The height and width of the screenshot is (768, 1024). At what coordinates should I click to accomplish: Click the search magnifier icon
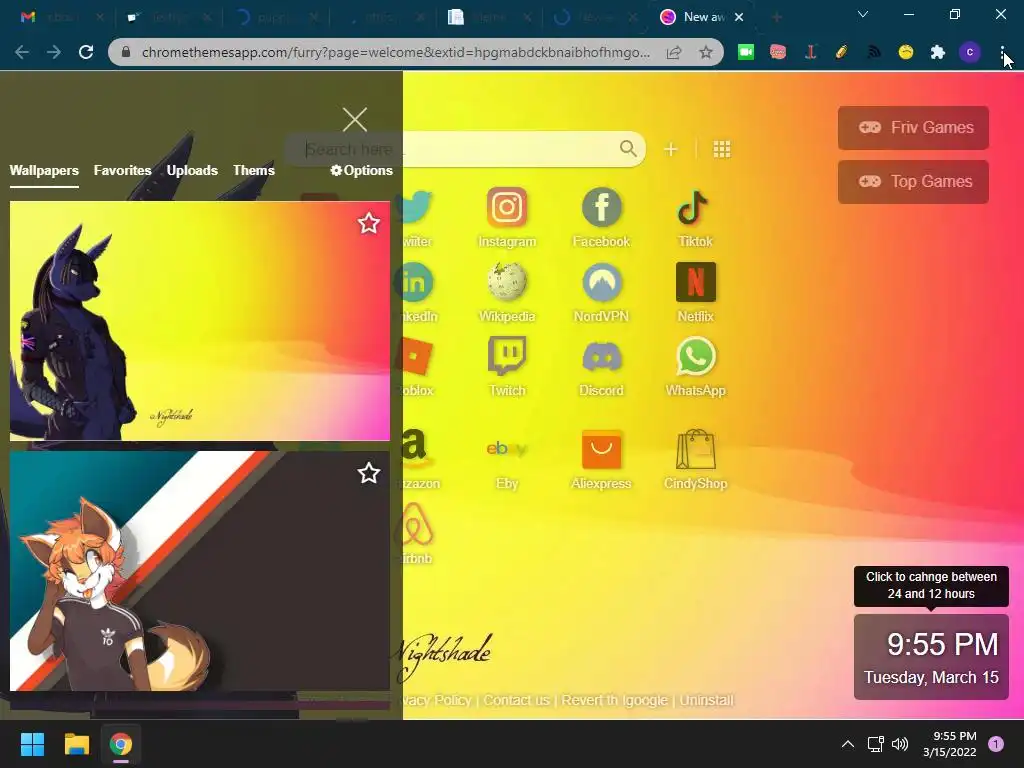(628, 149)
